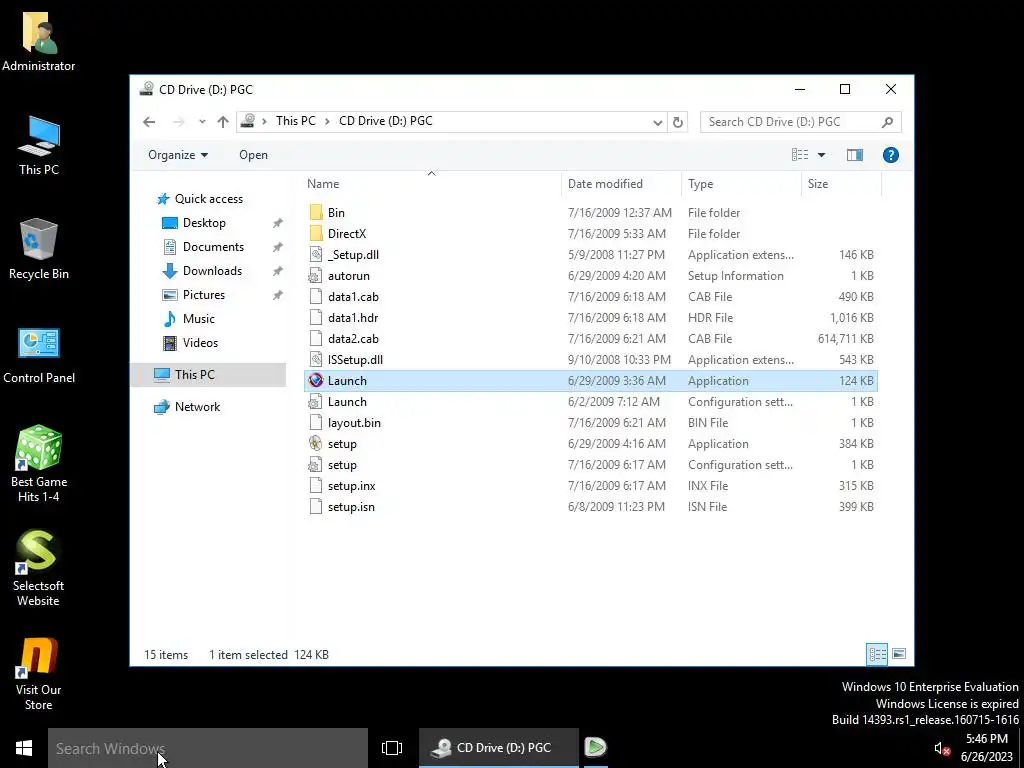This screenshot has width=1024, height=768.
Task: Sort by Date modified column
Action: coord(621,184)
